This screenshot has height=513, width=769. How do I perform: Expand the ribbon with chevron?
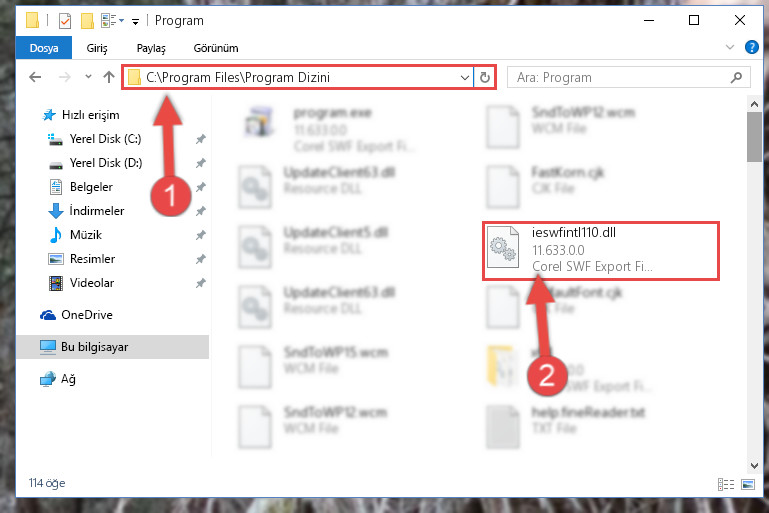730,47
